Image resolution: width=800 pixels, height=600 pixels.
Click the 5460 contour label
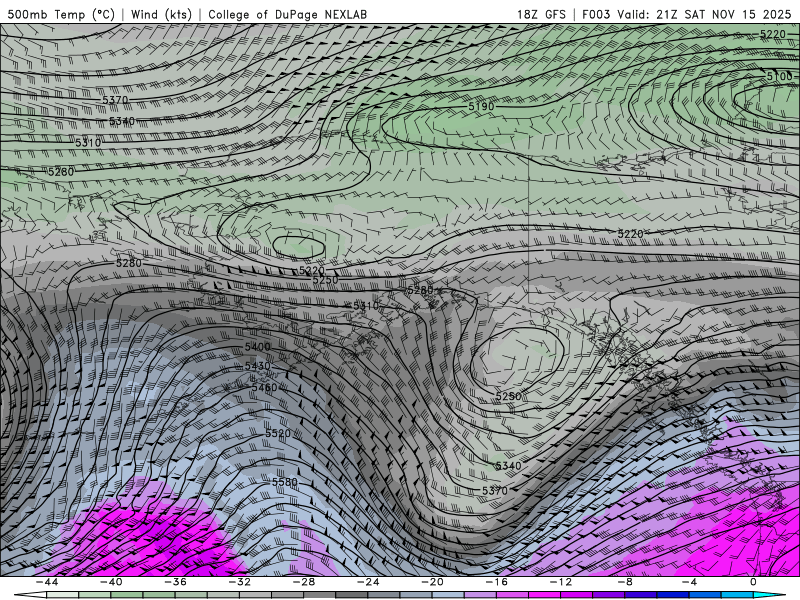264,388
